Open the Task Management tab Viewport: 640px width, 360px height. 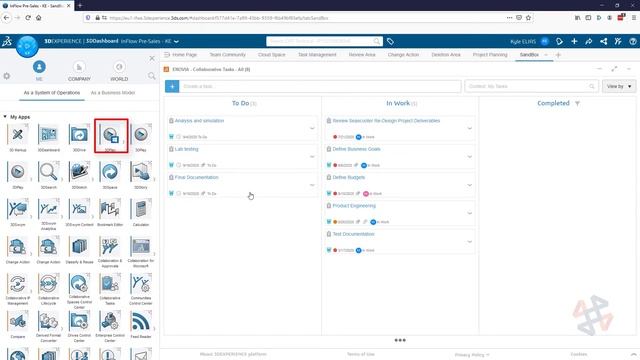pyautogui.click(x=317, y=55)
